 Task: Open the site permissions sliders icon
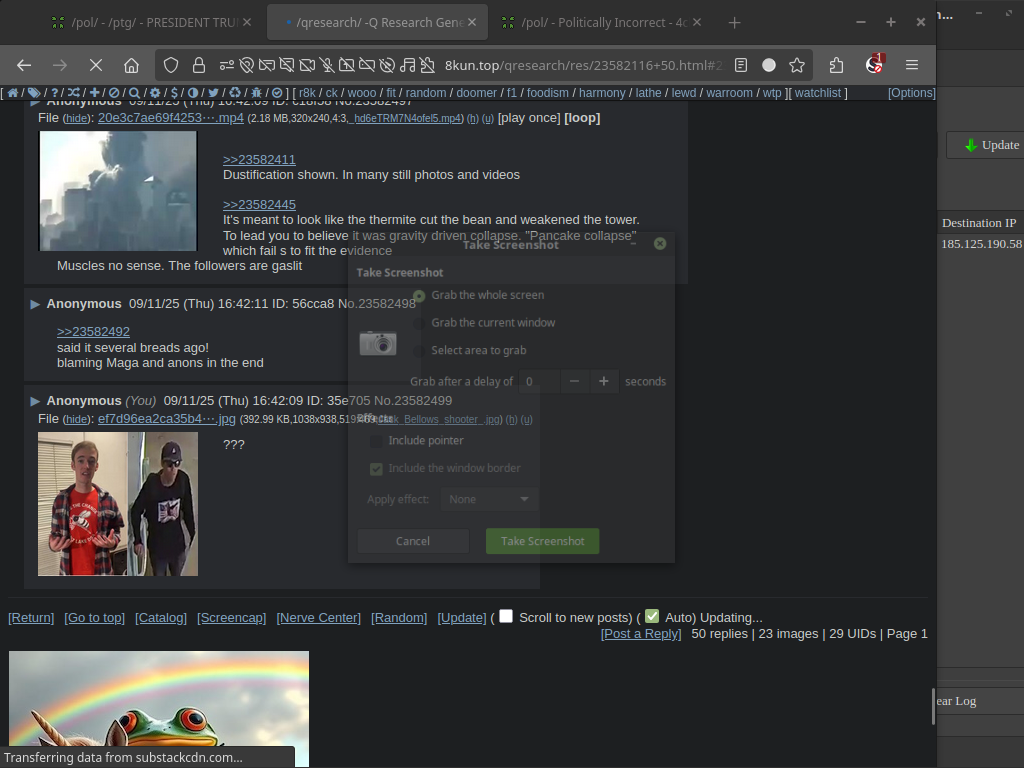227,65
